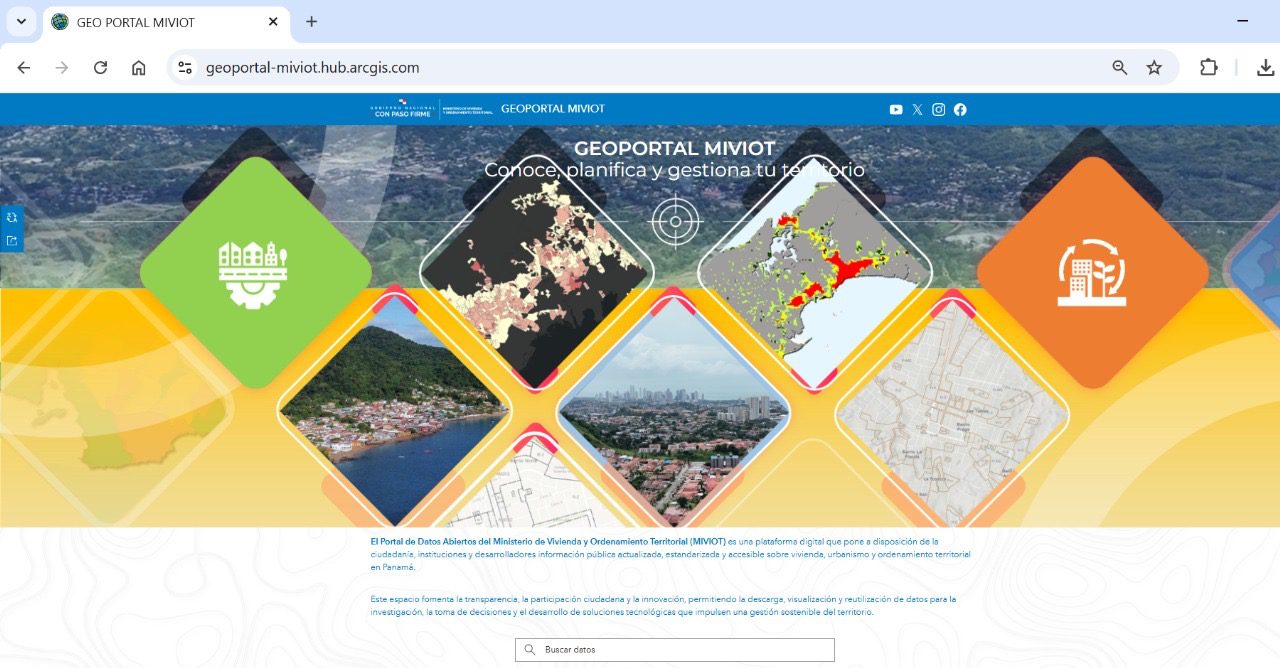
Task: Open the Facebook social link
Action: pos(960,109)
